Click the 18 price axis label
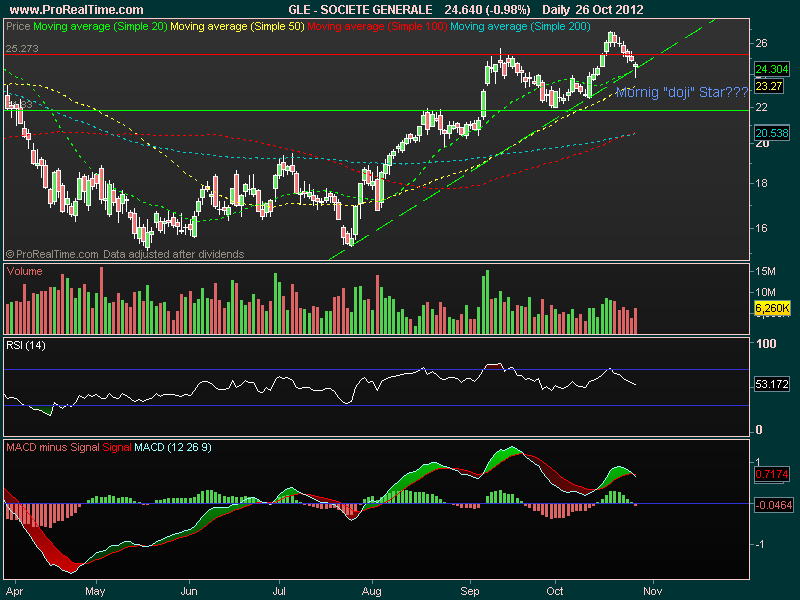Viewport: 800px width, 600px height. point(761,183)
